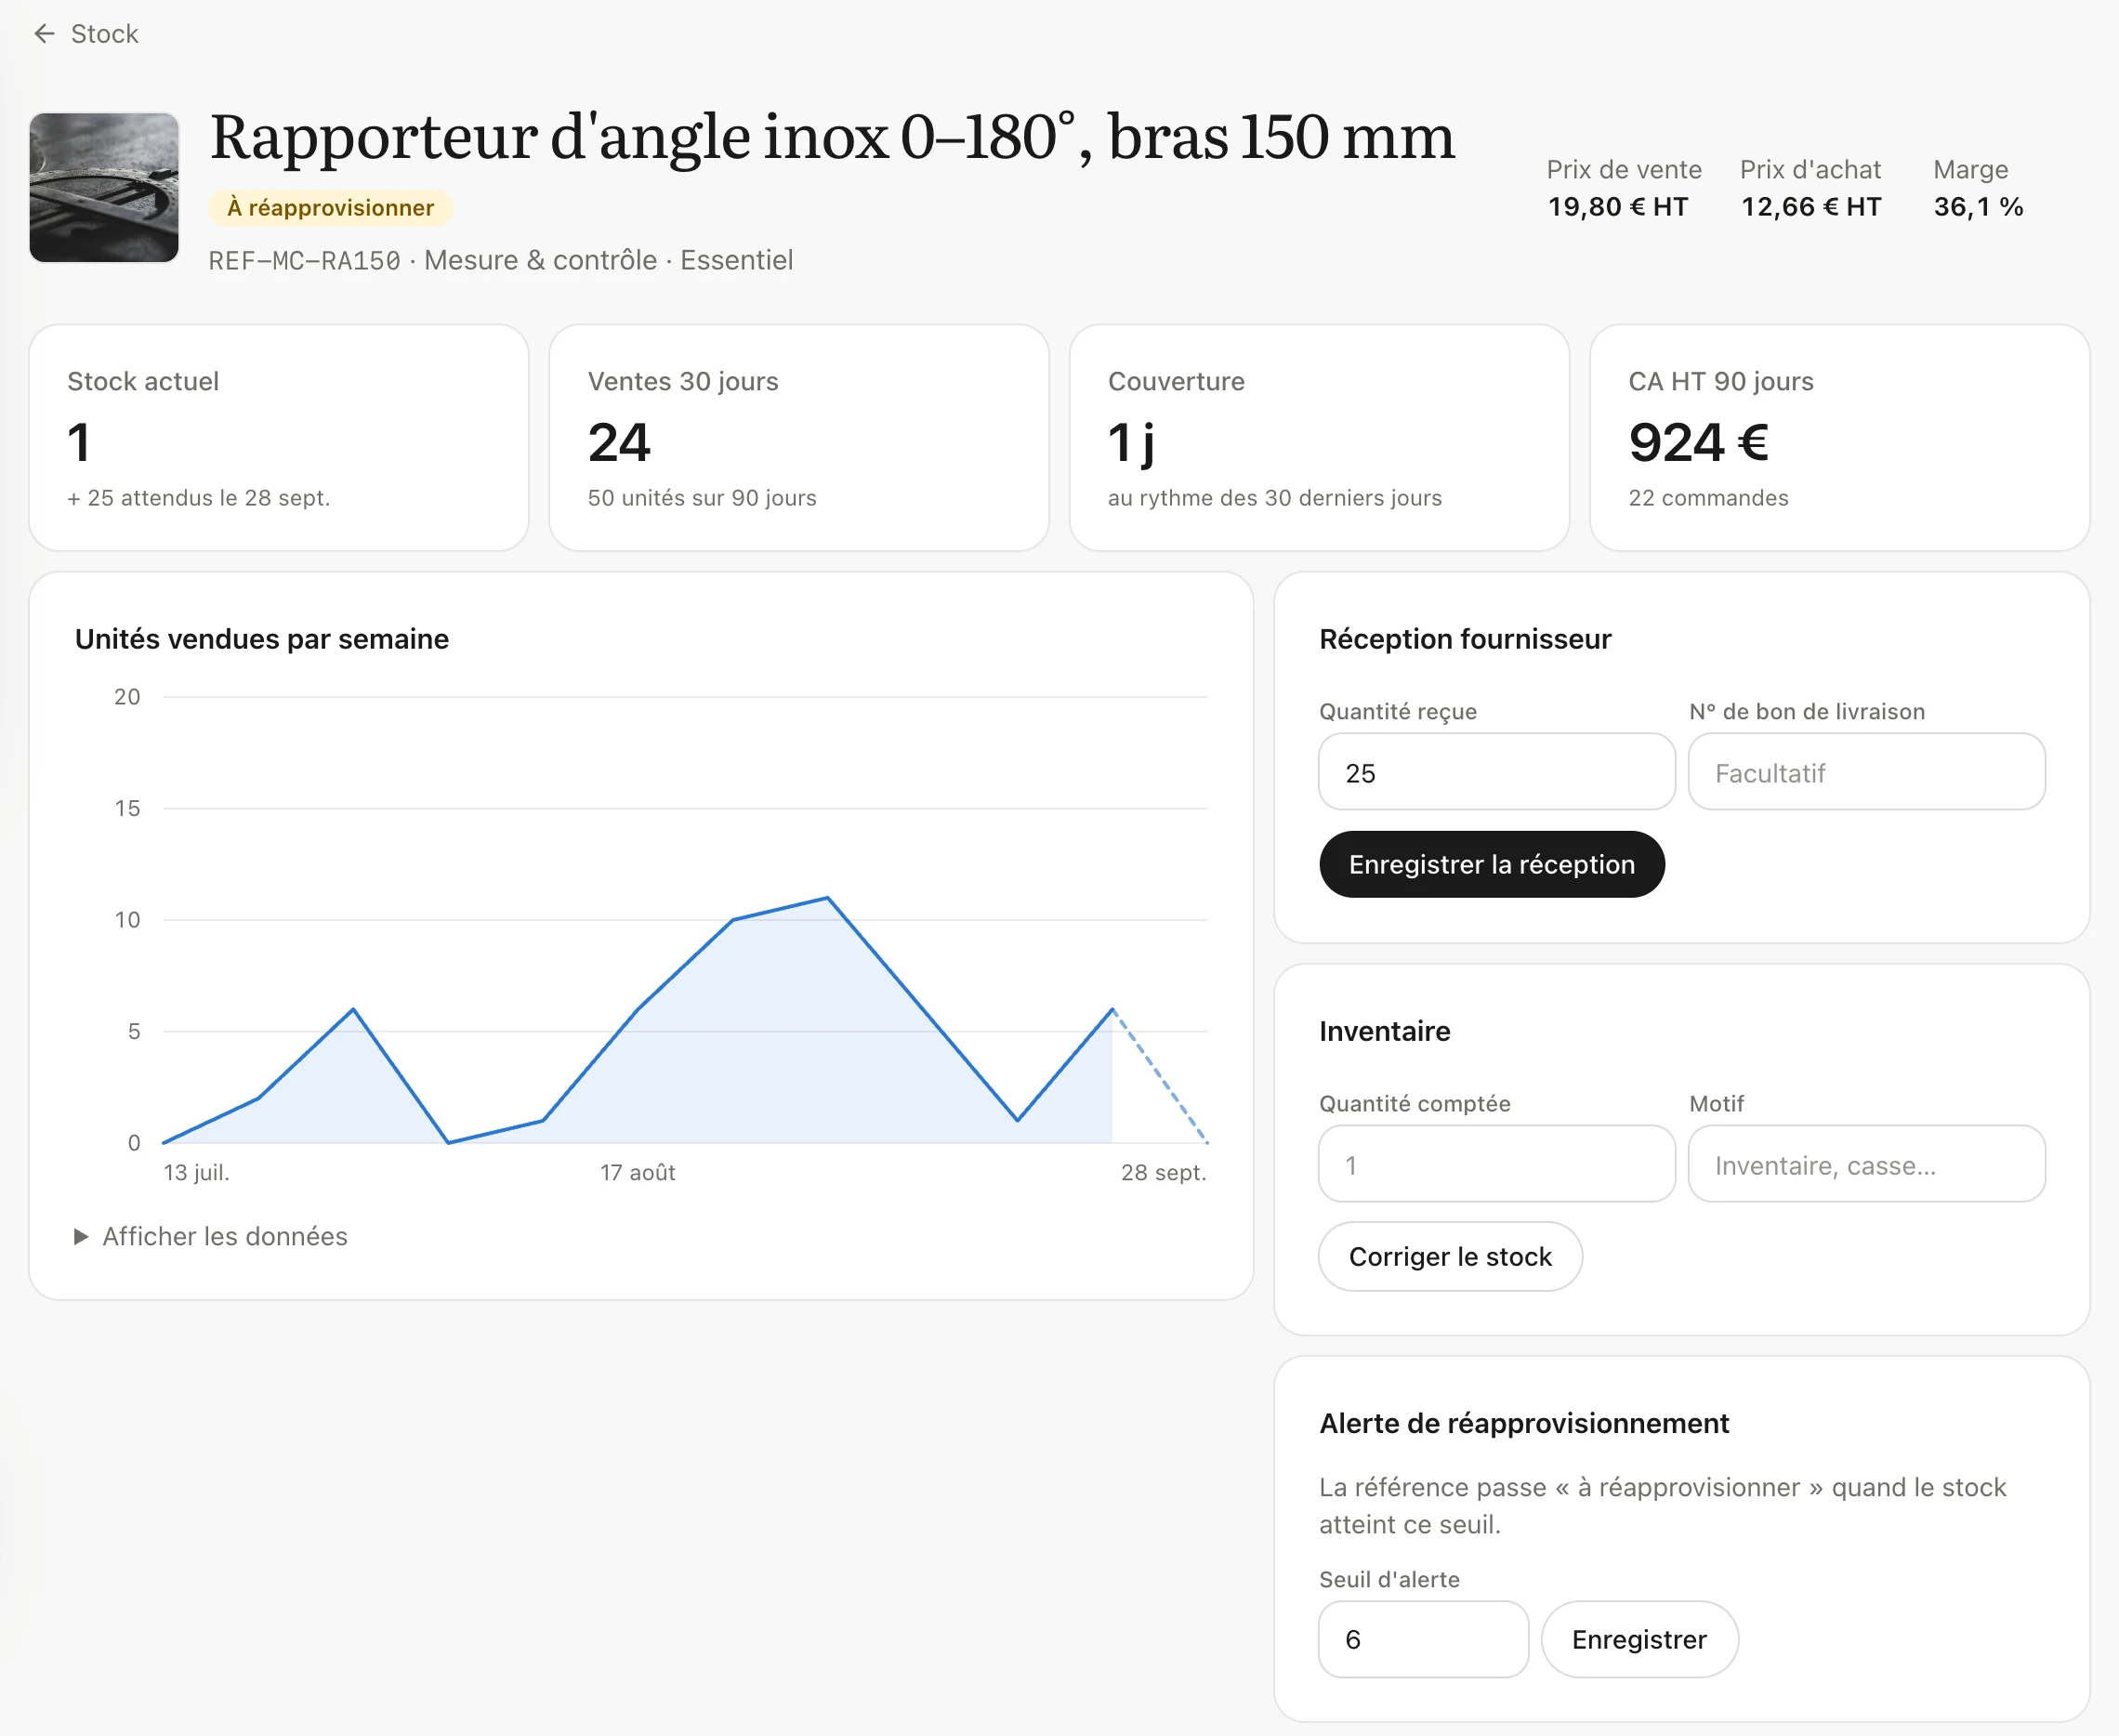Click the Prix d'achat value 12,66 € HT
Viewport: 2119px width, 1736px height.
click(x=1810, y=207)
